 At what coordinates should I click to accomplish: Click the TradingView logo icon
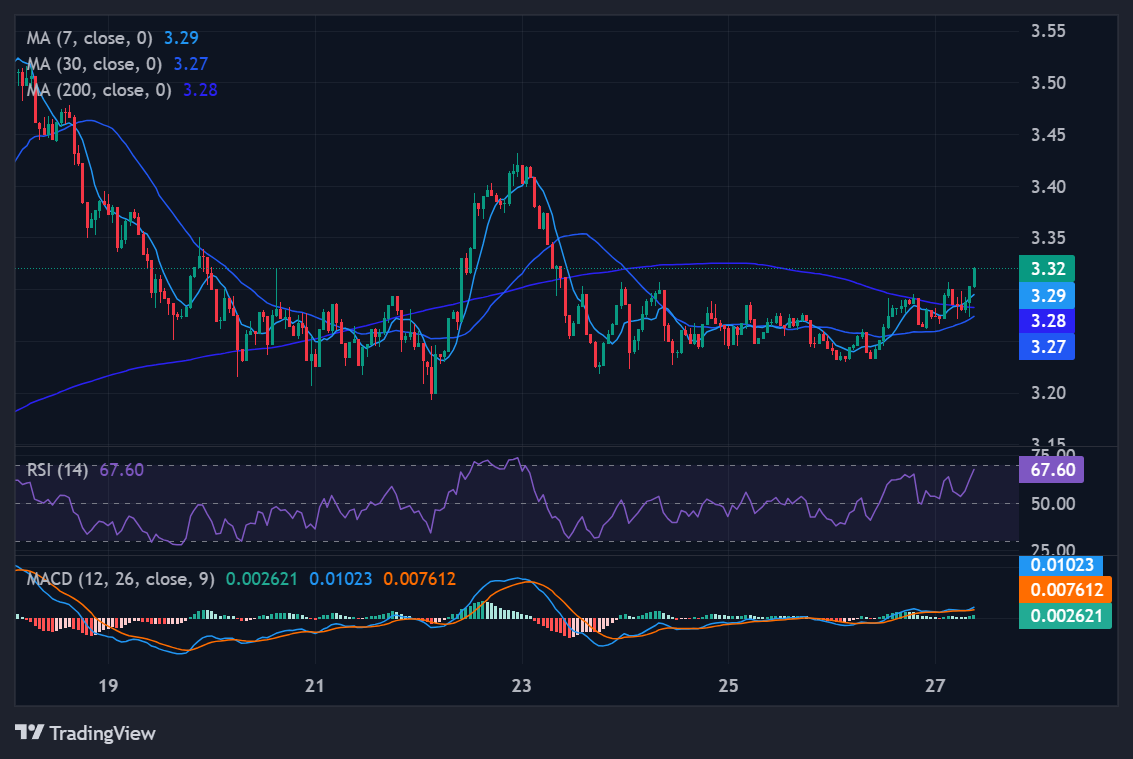click(x=30, y=732)
